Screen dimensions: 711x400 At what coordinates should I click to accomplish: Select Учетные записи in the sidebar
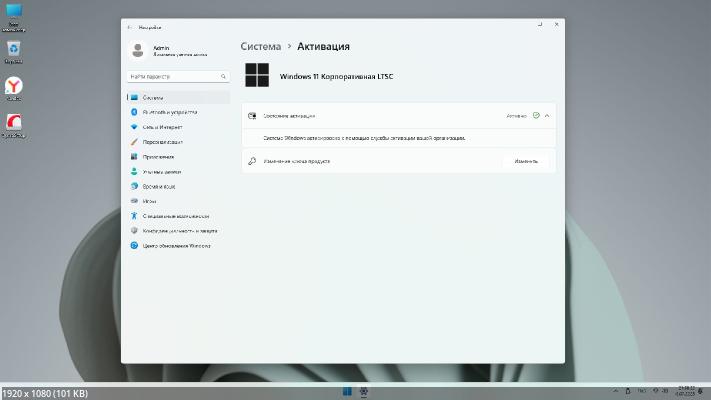(179, 172)
